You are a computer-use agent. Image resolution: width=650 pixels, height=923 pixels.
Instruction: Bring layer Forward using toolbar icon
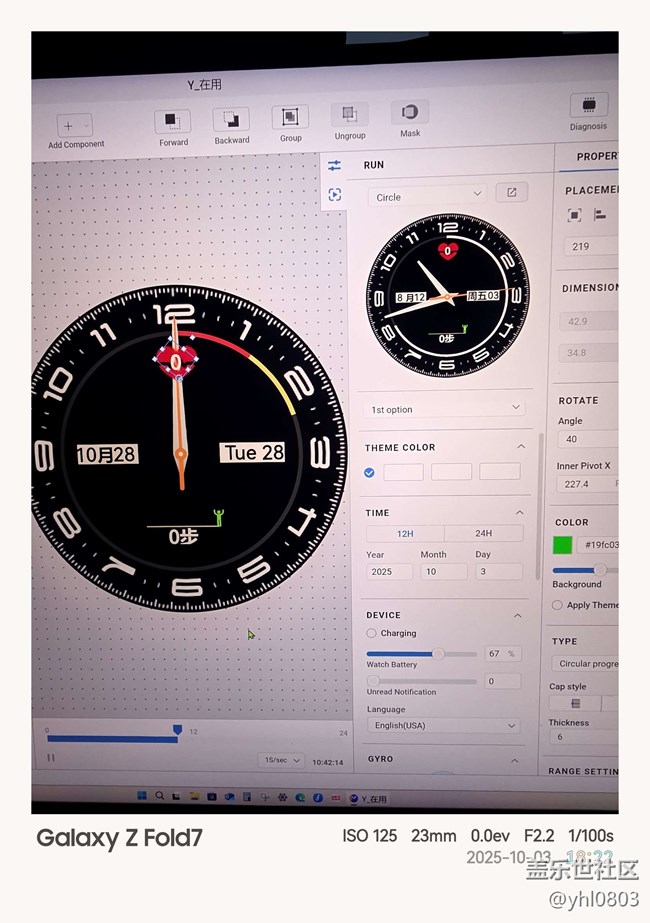click(172, 122)
